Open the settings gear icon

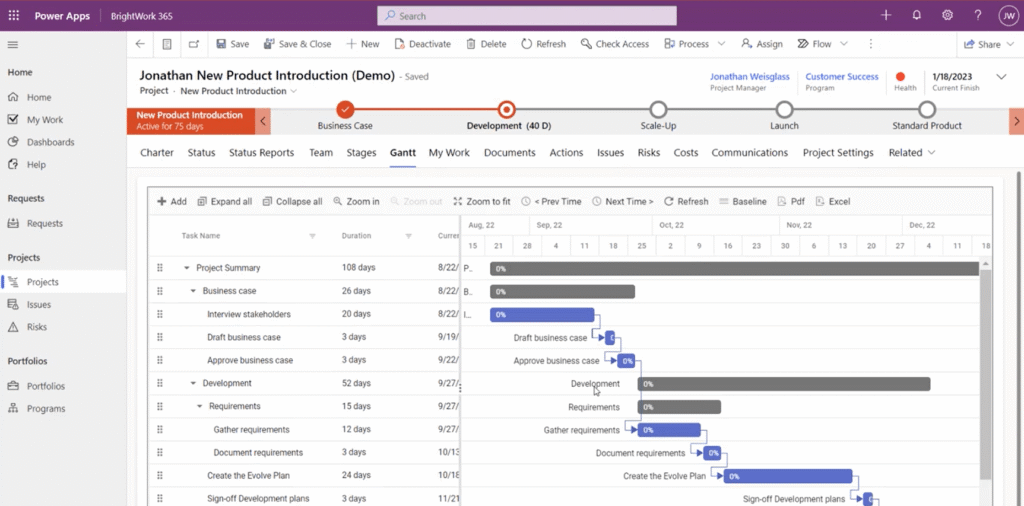pos(947,16)
